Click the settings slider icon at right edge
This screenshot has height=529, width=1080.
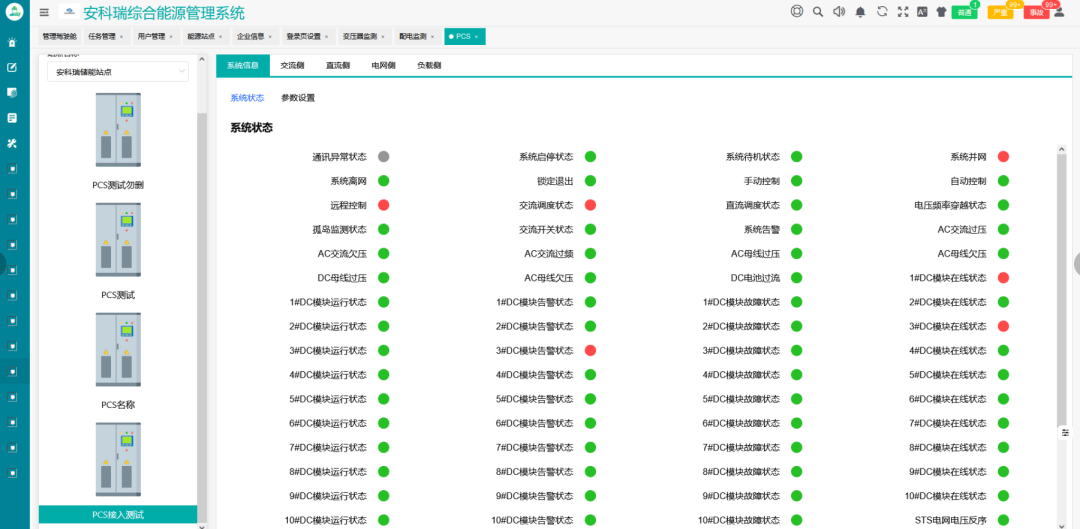pyautogui.click(x=1066, y=433)
